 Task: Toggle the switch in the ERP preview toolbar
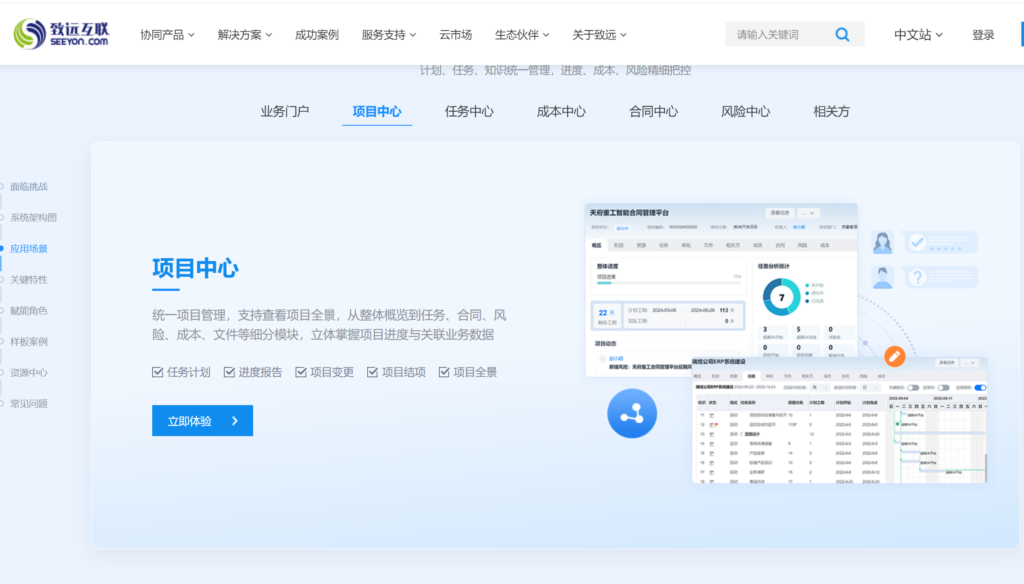coord(981,388)
